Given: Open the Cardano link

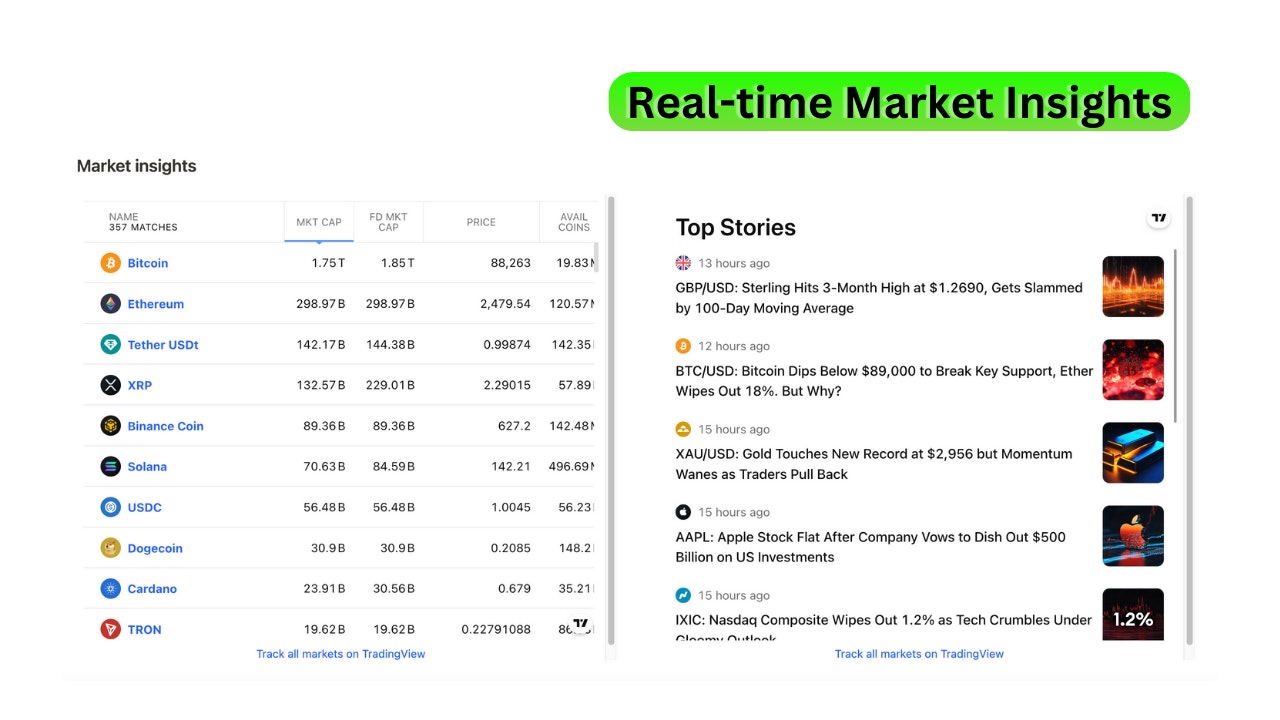Looking at the screenshot, I should click(x=152, y=589).
